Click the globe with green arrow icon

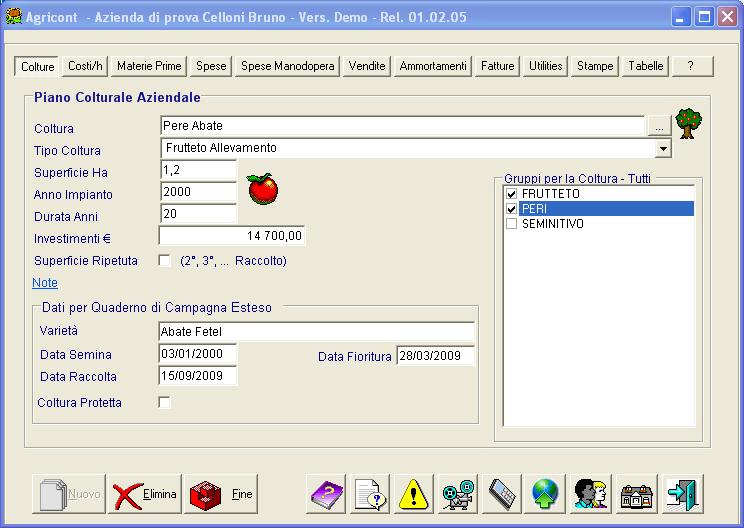546,494
